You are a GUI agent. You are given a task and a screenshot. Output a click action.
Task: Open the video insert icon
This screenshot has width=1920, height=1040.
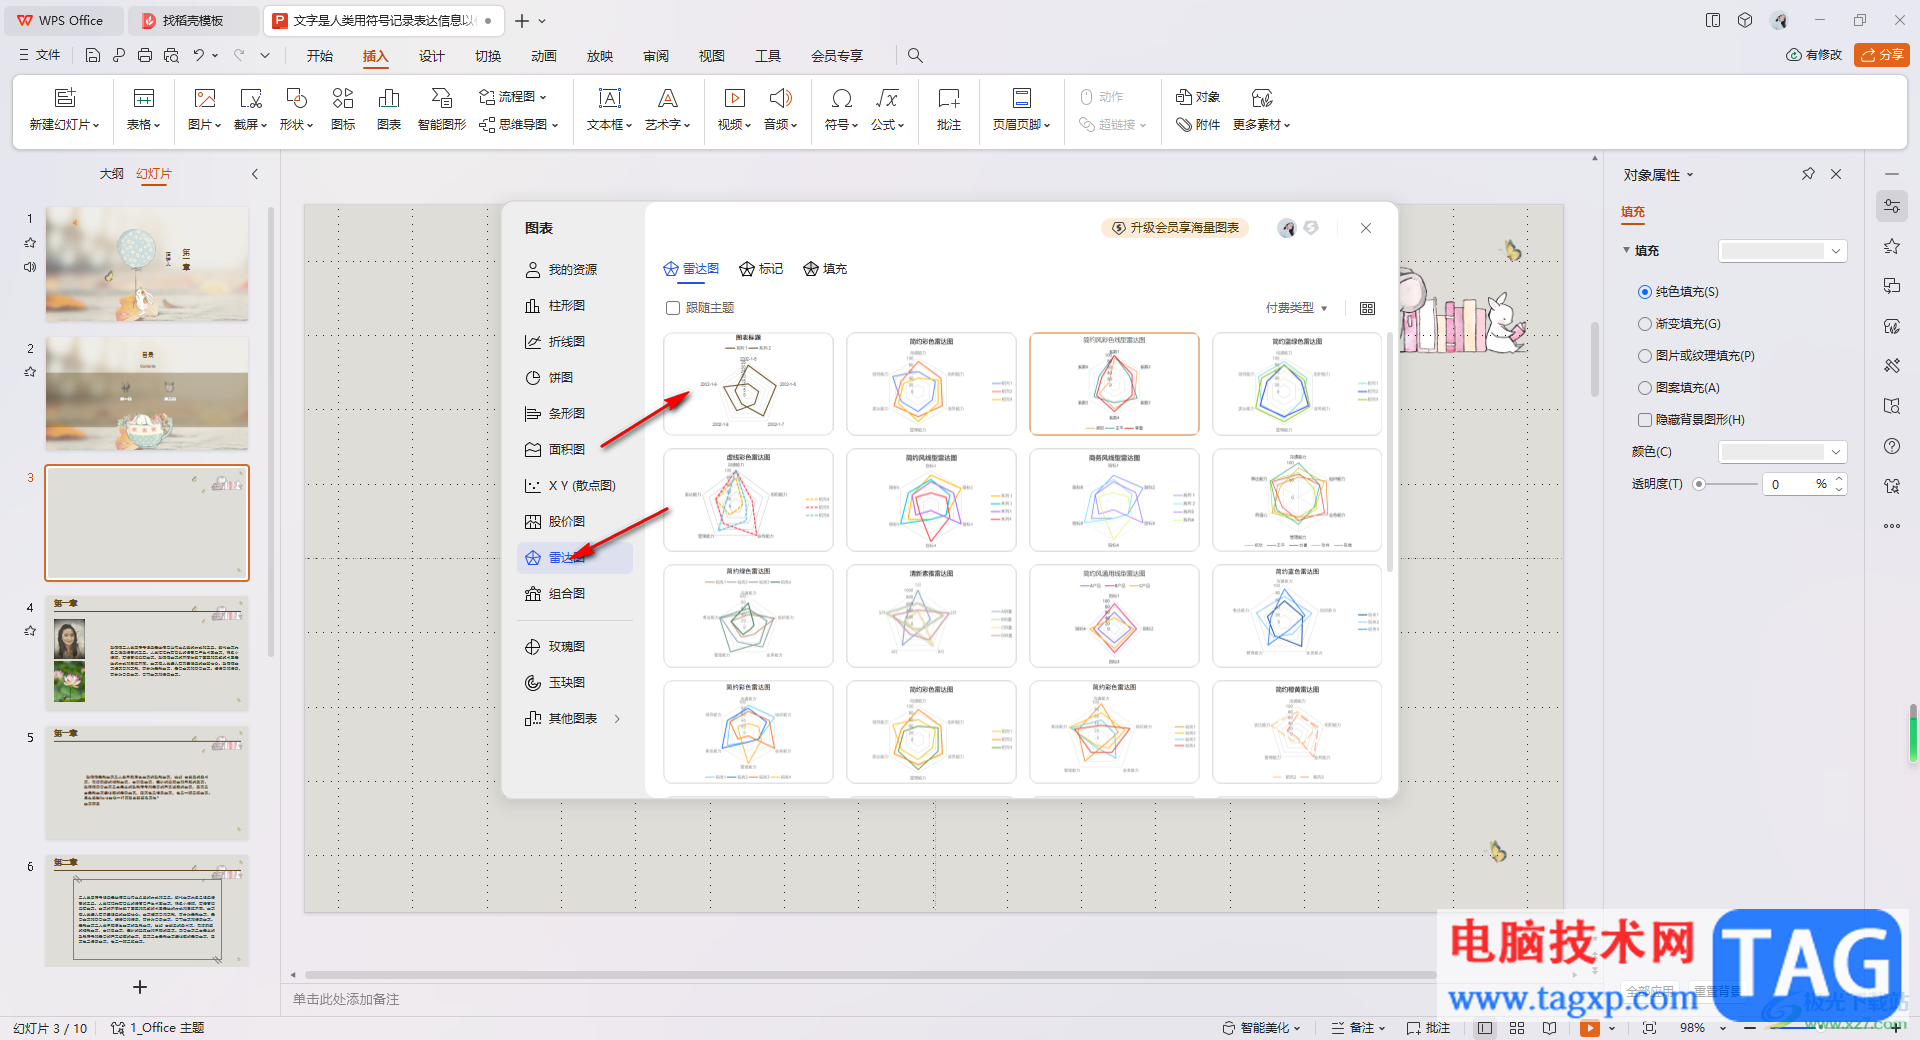(x=734, y=99)
